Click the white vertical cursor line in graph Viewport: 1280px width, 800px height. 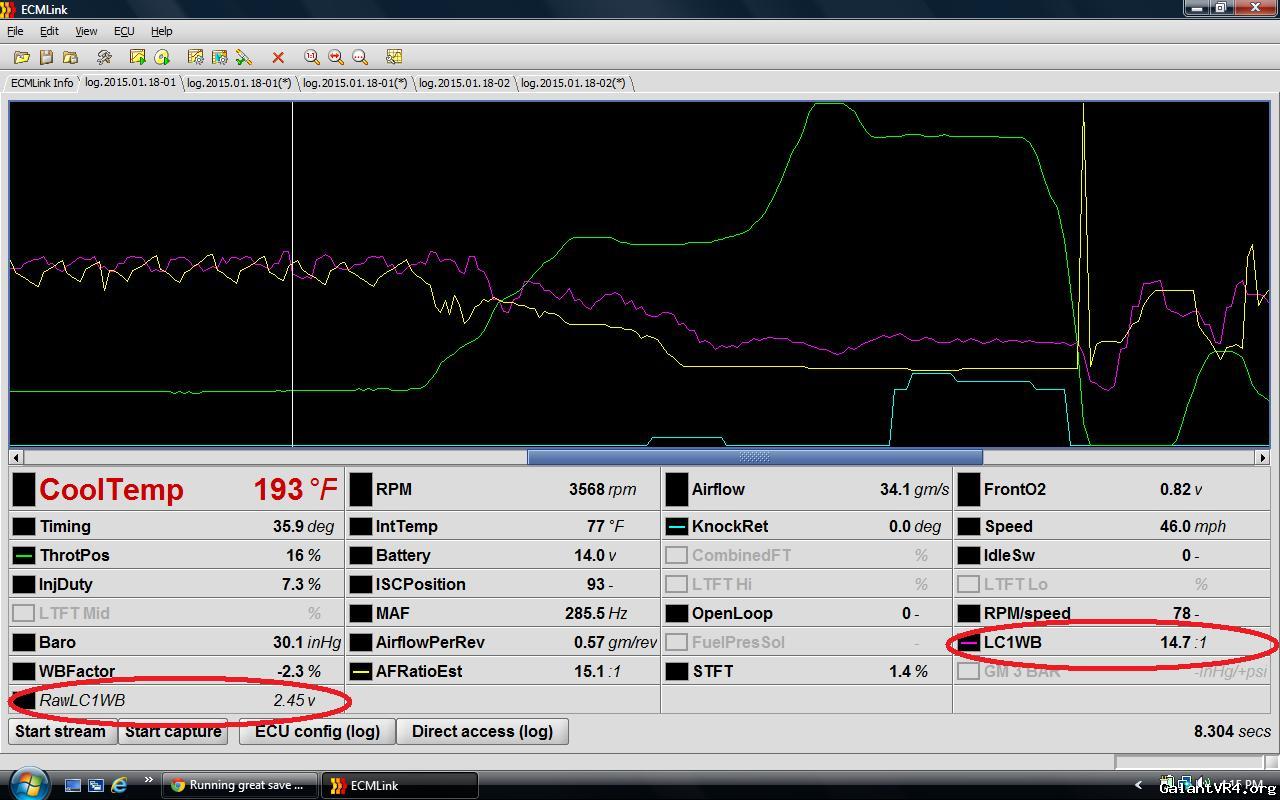[292, 275]
